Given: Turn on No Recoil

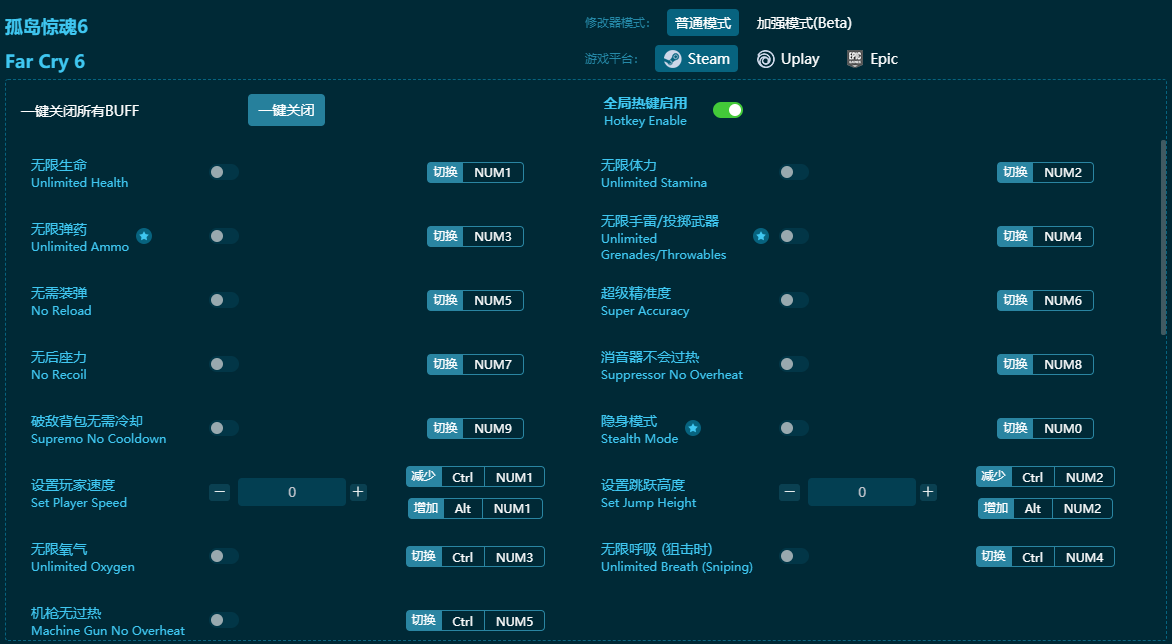Looking at the screenshot, I should coord(223,364).
